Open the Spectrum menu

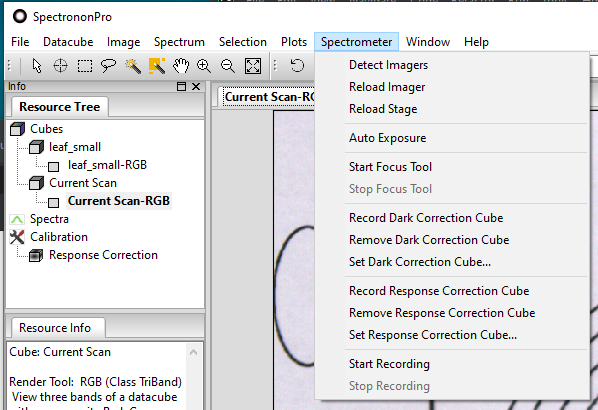tap(179, 42)
